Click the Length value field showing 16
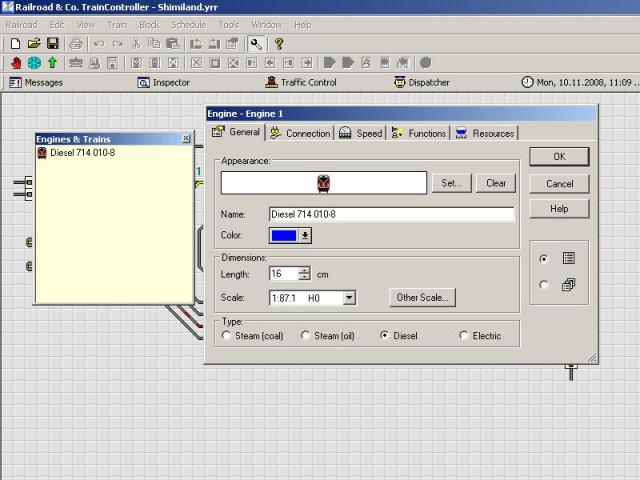Image resolution: width=640 pixels, height=480 pixels. [284, 273]
